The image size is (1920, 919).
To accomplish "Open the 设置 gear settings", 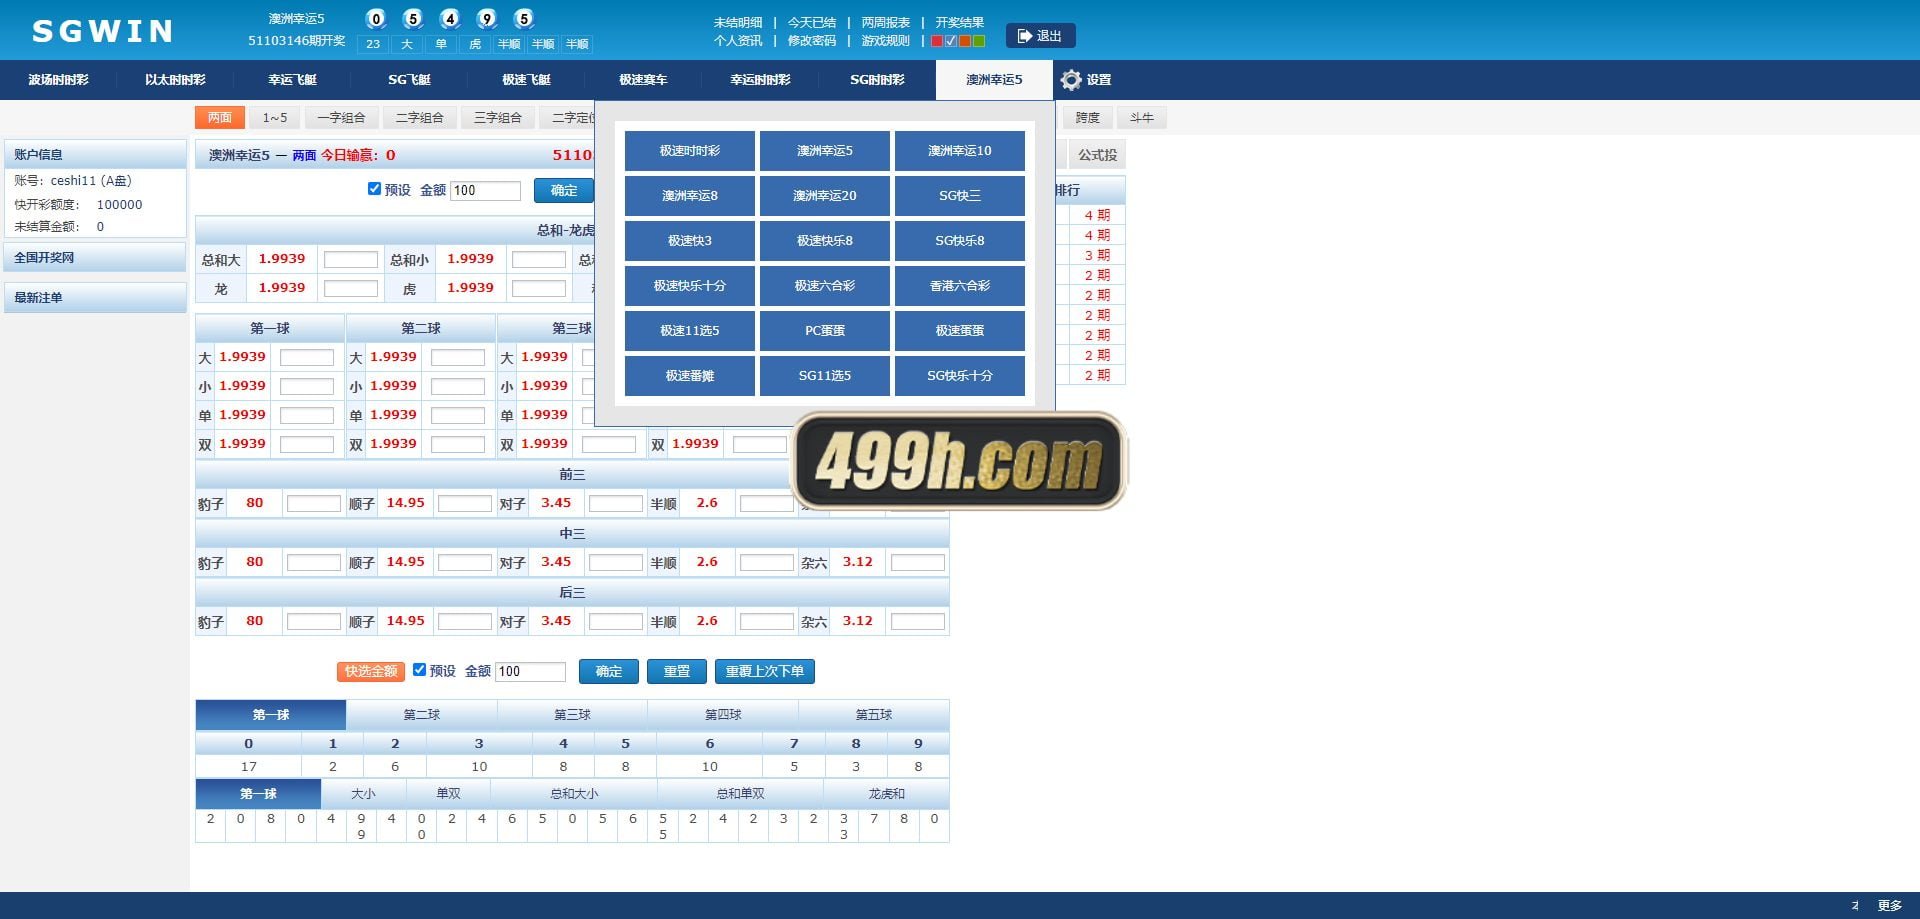I will [1086, 80].
